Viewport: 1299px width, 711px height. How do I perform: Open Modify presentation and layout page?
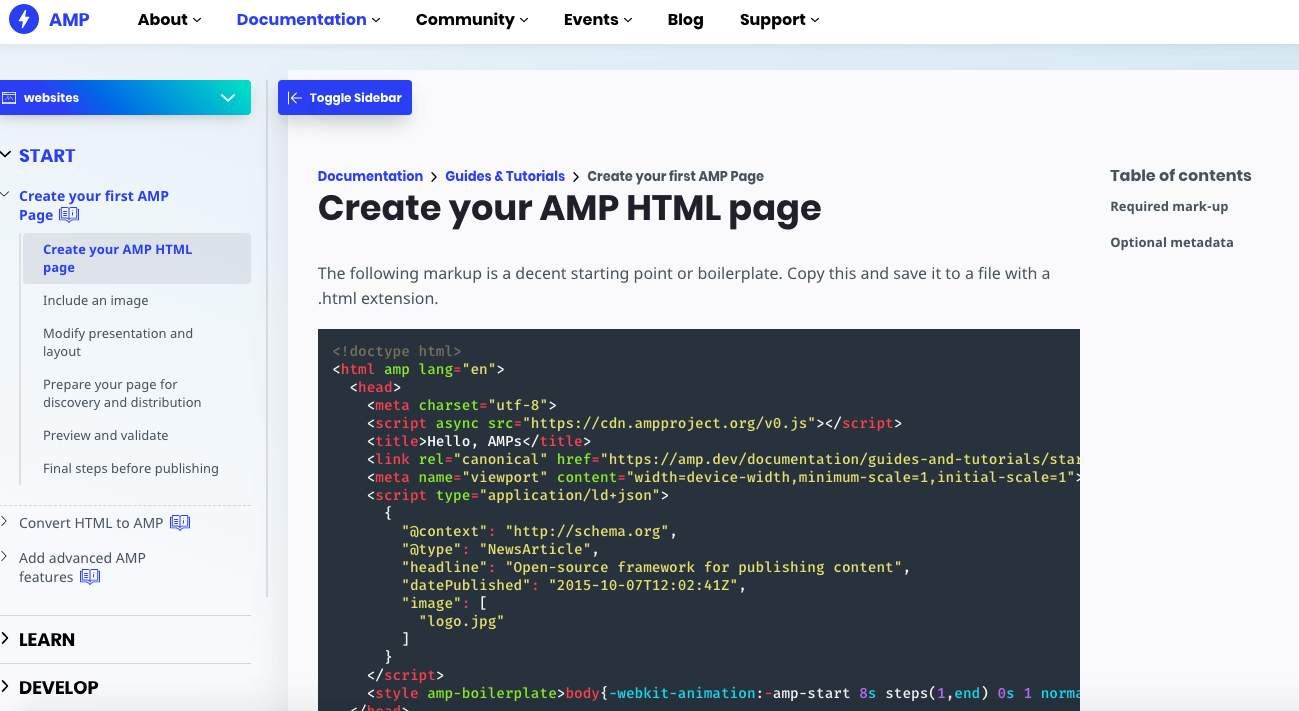(118, 342)
